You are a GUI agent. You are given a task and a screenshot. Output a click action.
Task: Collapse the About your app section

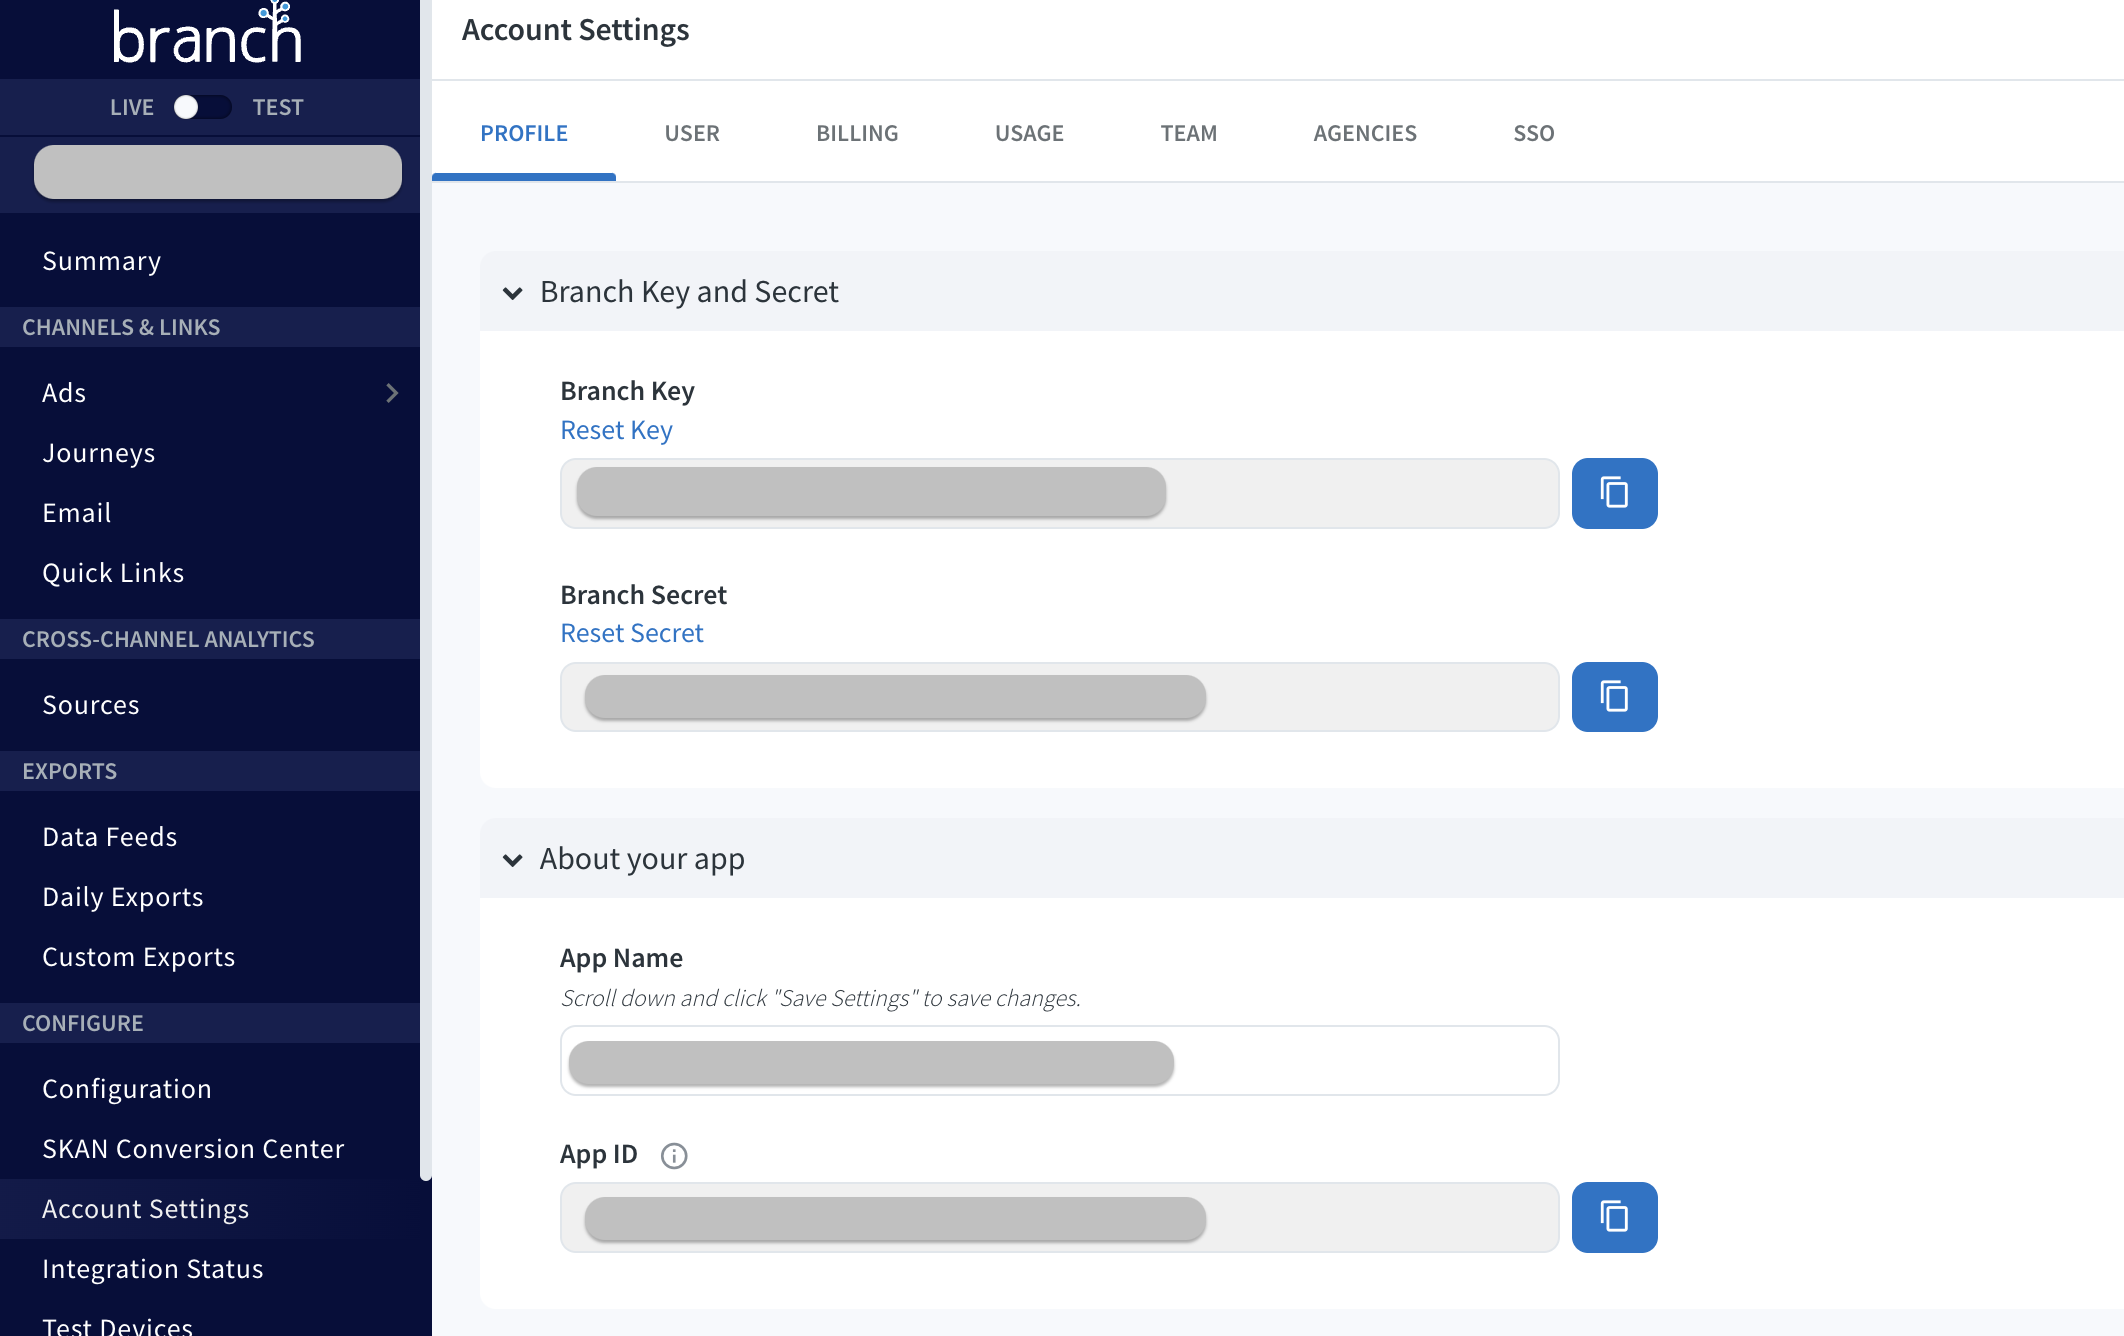(x=513, y=860)
